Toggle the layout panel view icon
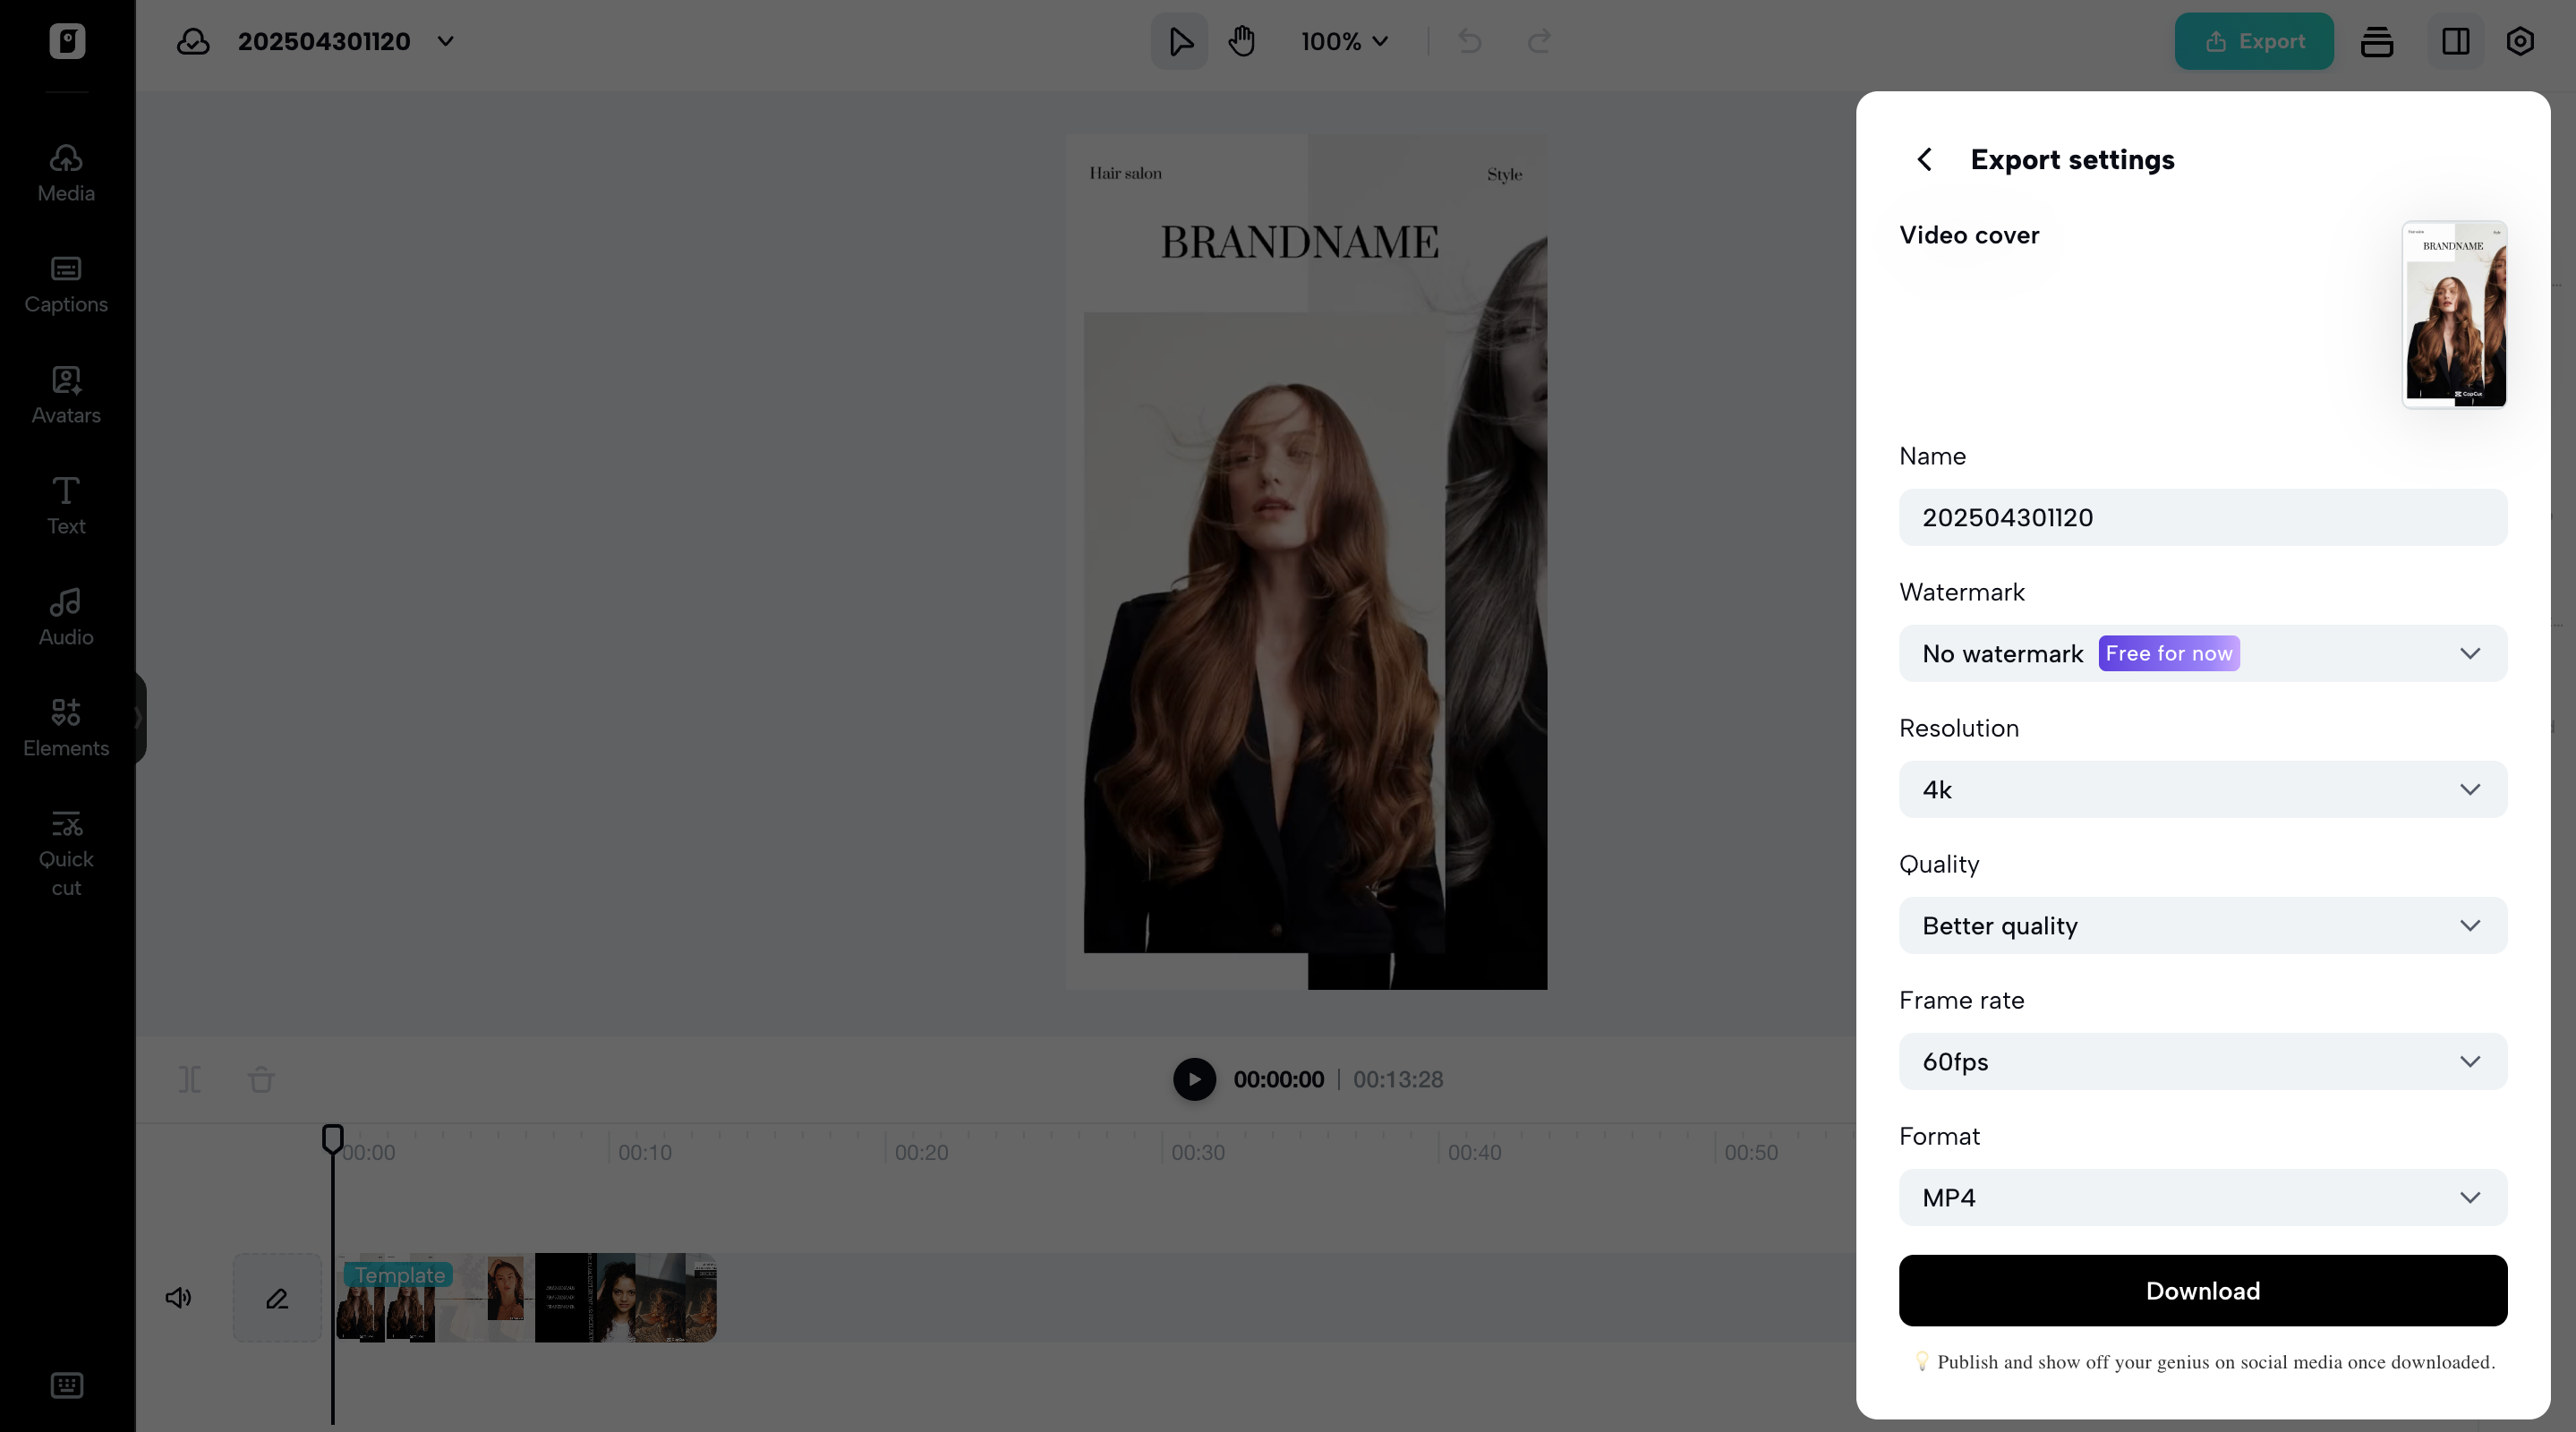Image resolution: width=2576 pixels, height=1432 pixels. pos(2456,41)
